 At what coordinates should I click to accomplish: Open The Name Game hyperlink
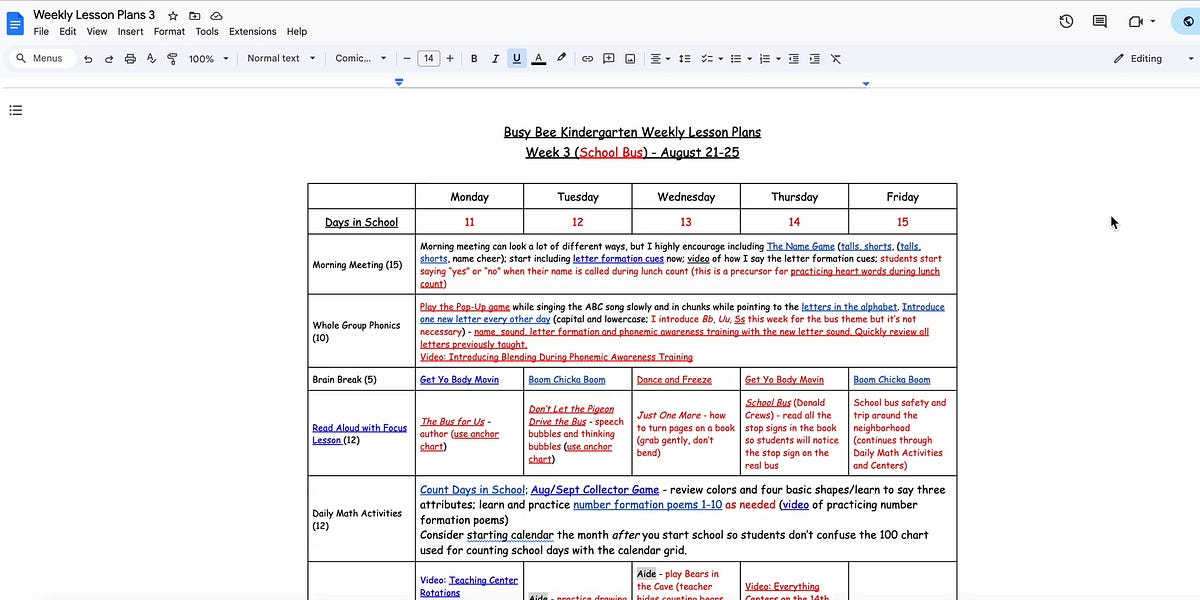pos(801,245)
